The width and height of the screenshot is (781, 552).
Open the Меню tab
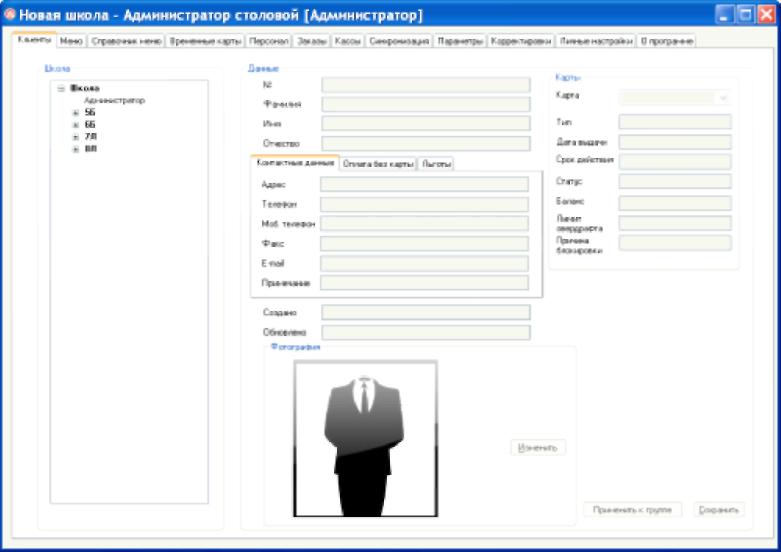click(71, 41)
